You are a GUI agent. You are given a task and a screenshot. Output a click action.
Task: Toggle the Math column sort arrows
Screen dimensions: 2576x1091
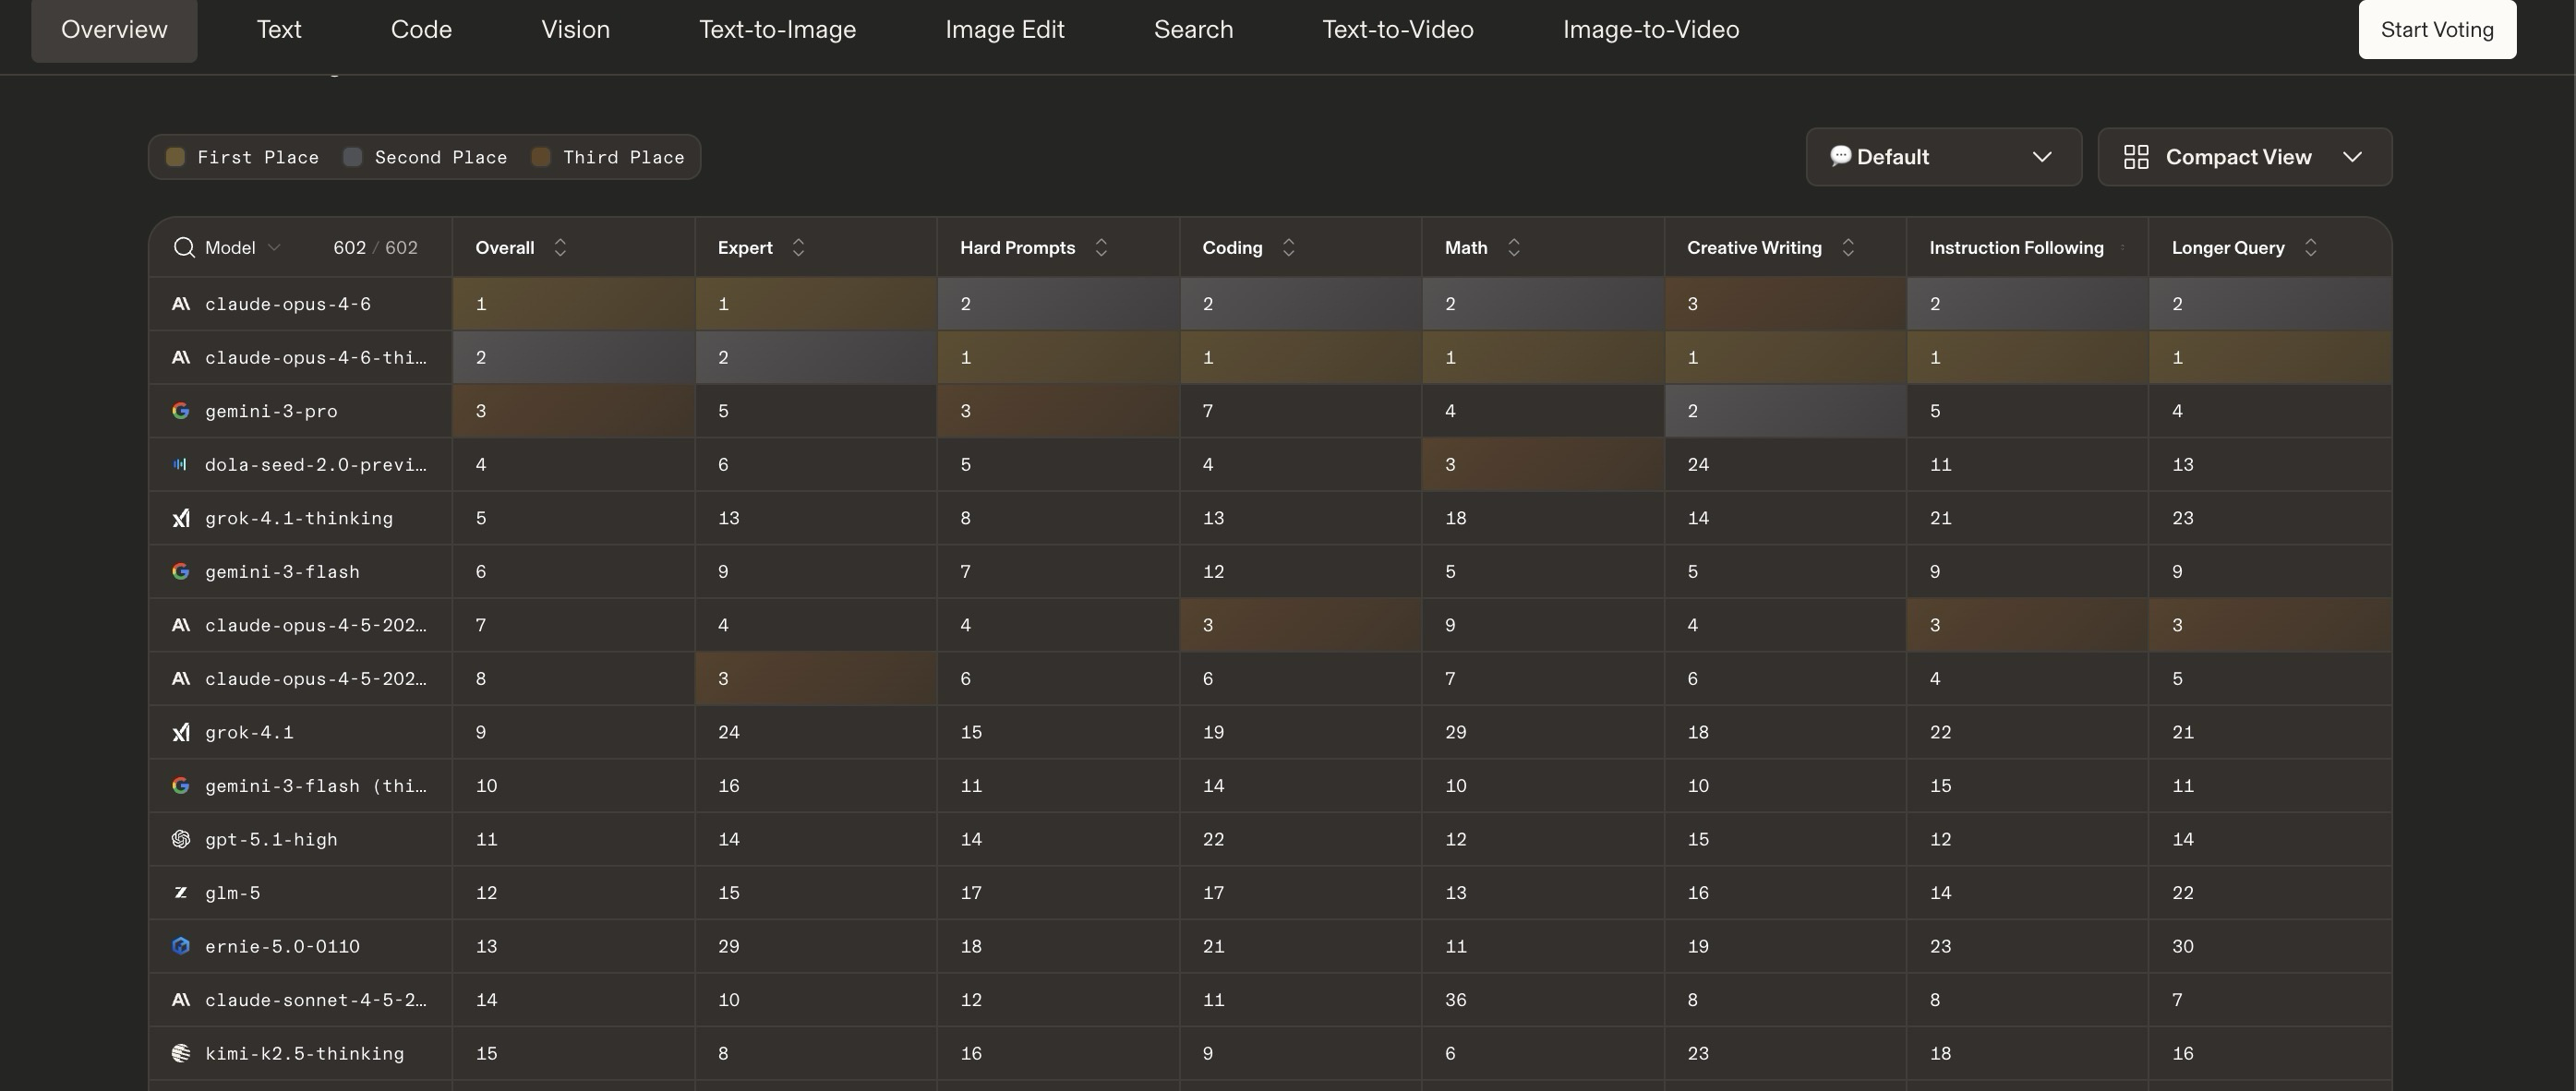[1513, 247]
